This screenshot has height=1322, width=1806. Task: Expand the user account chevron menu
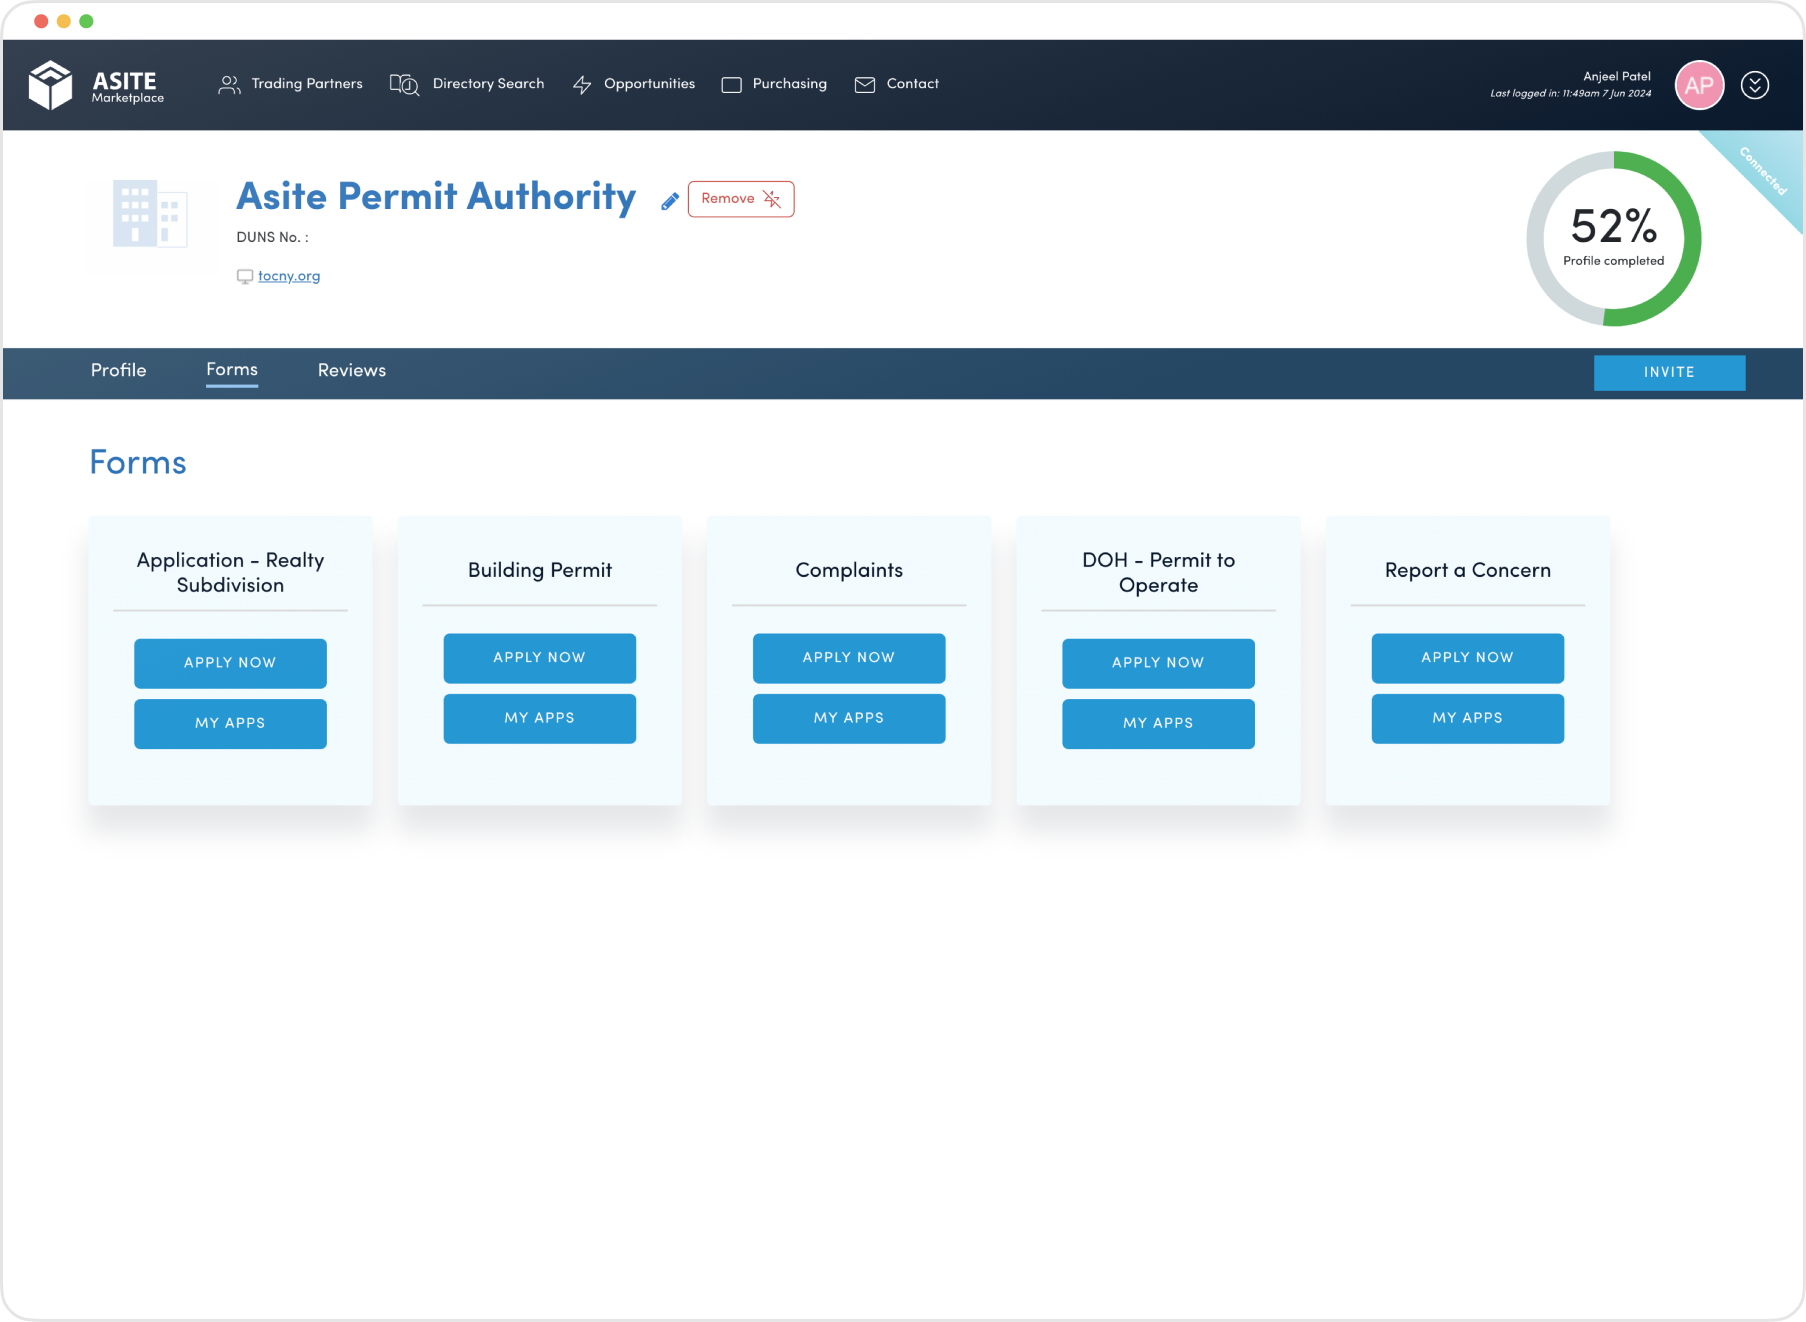point(1756,85)
